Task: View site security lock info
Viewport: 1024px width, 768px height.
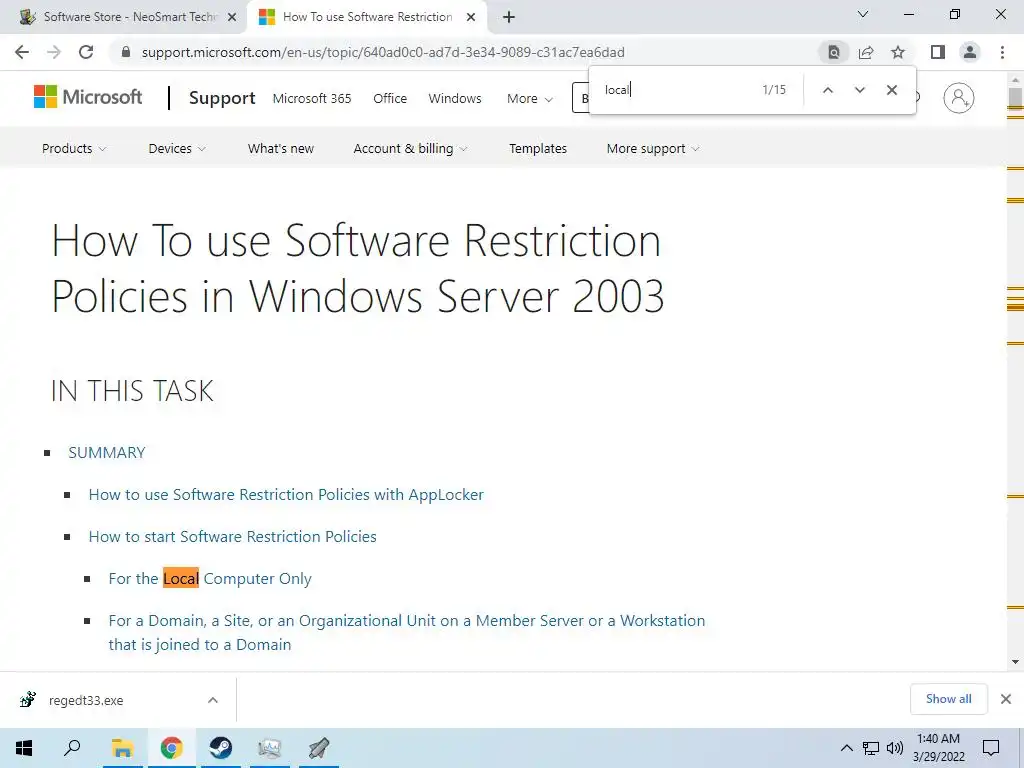Action: tap(126, 52)
